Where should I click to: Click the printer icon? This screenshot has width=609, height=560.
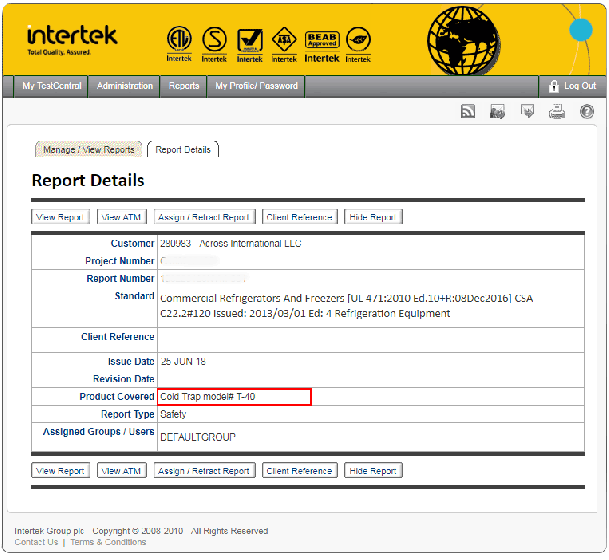tap(557, 112)
